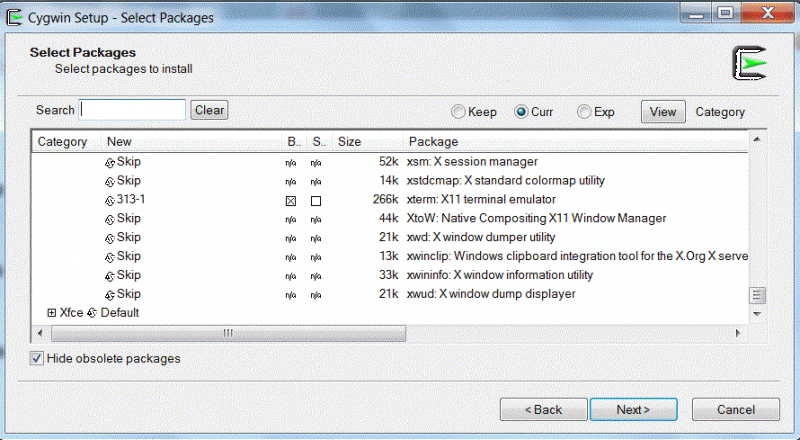Viewport: 800px width, 440px height.
Task: Minimize the Cygwin Setup window
Action: [696, 12]
